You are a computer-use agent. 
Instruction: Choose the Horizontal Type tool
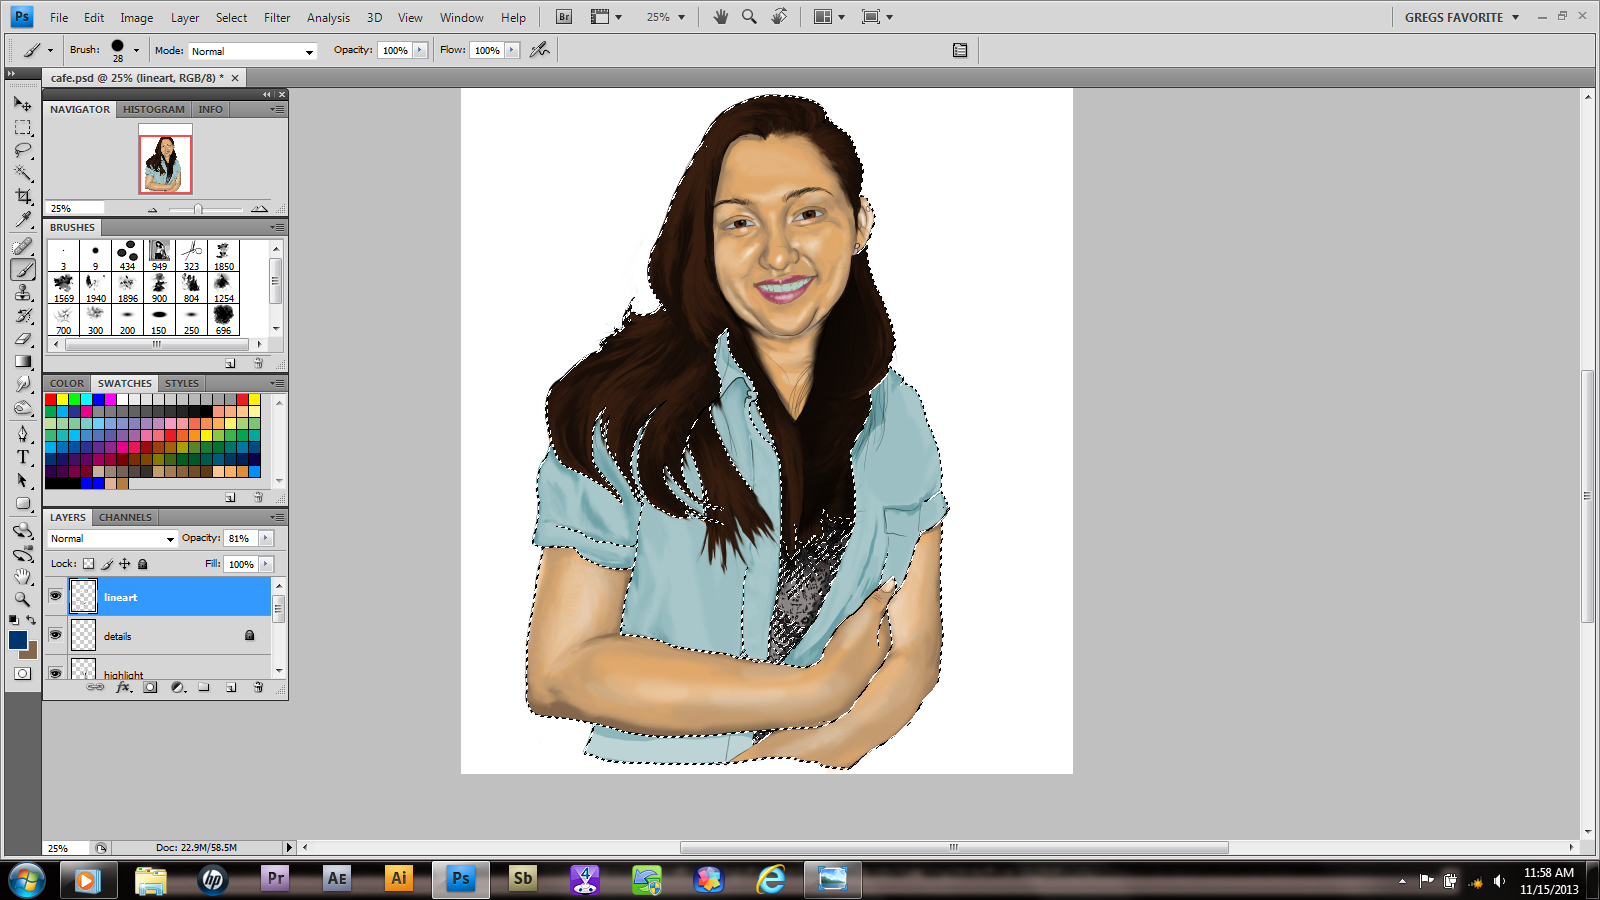[x=23, y=457]
